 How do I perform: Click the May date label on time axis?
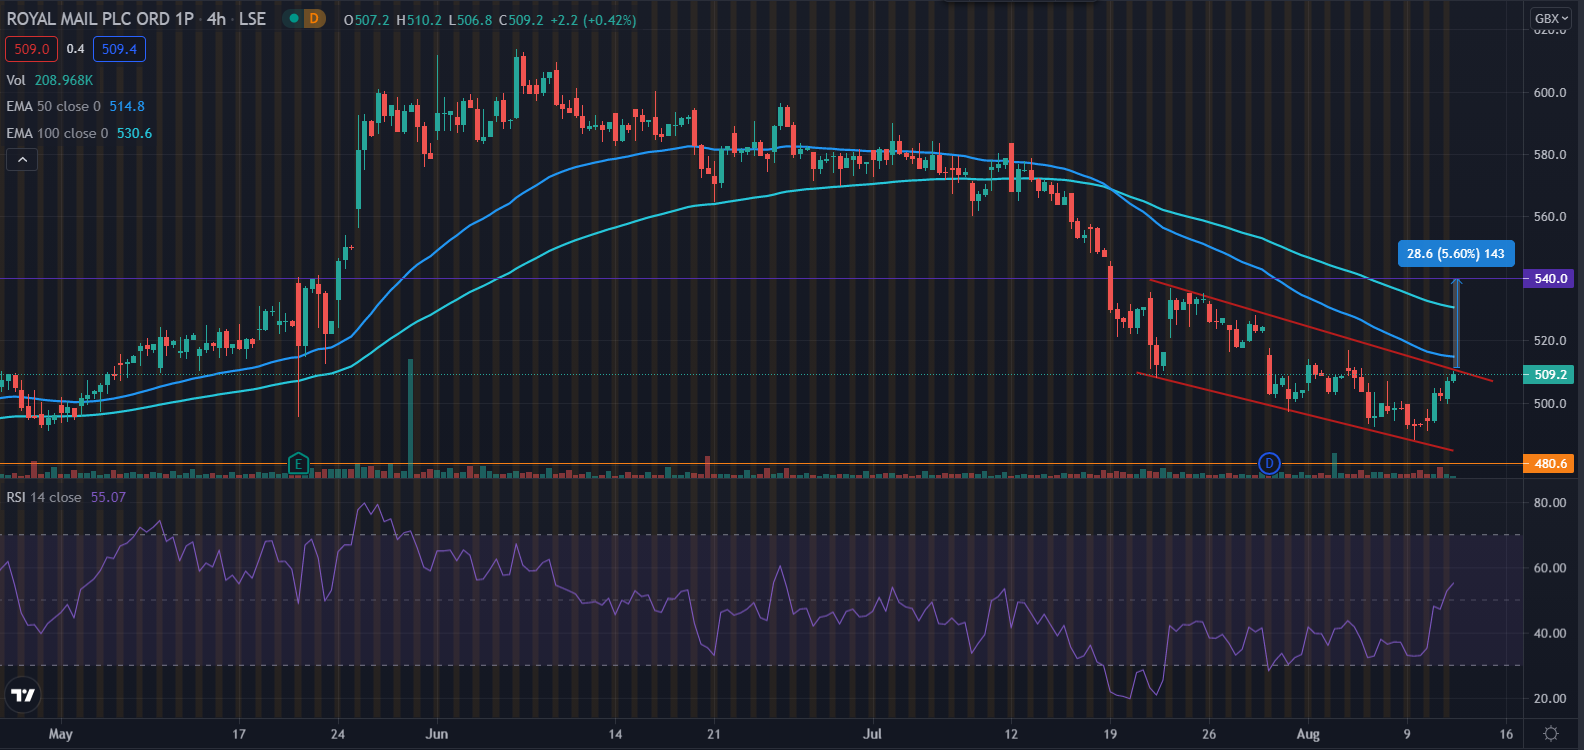pos(61,734)
